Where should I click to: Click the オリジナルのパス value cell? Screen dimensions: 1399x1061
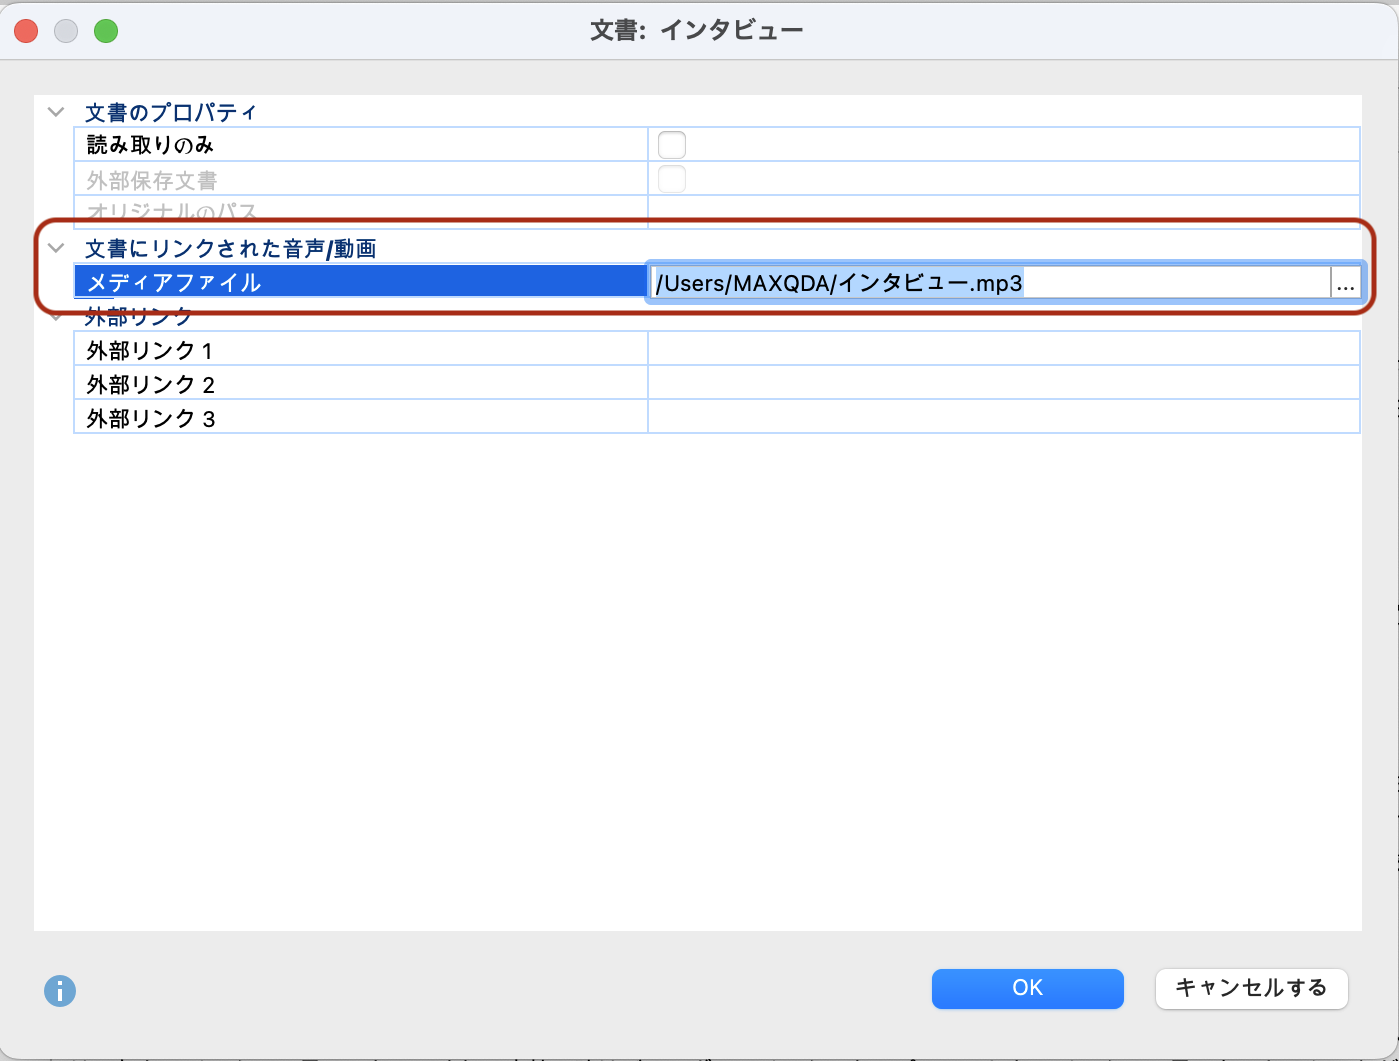point(1003,212)
